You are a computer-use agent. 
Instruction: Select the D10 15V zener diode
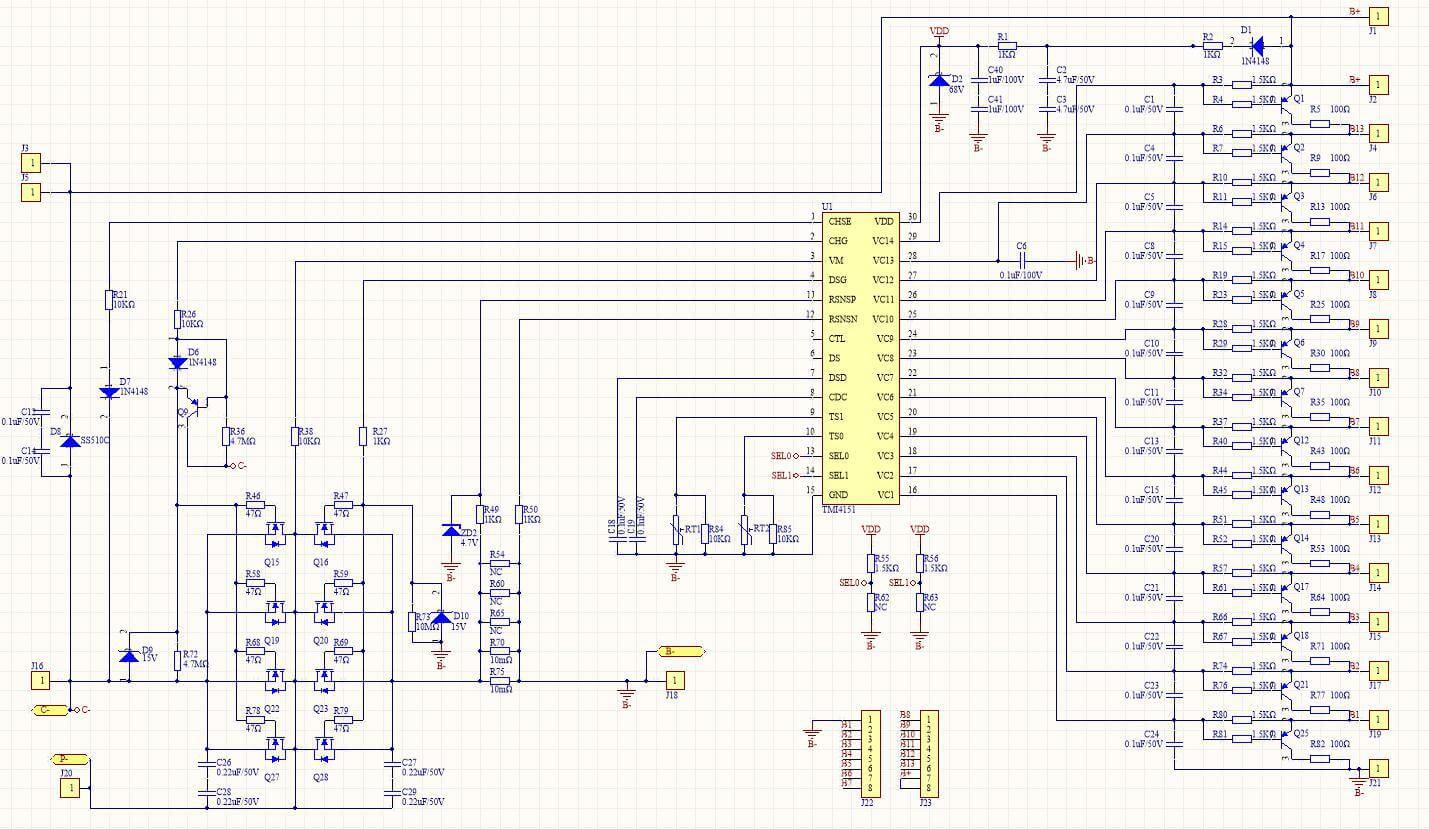click(x=439, y=617)
